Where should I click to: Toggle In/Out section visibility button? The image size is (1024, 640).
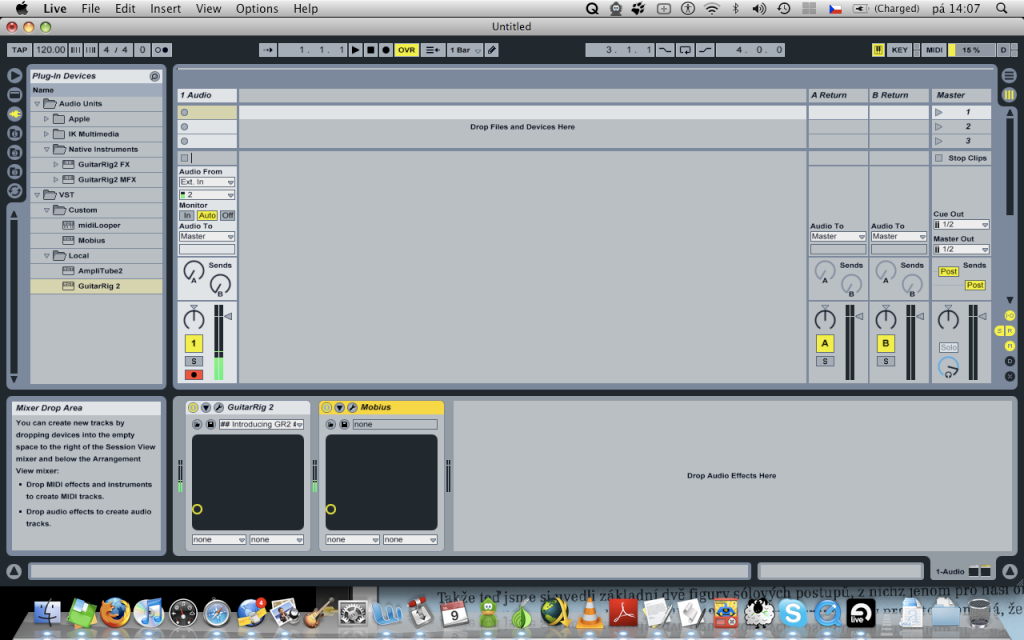tap(1010, 316)
